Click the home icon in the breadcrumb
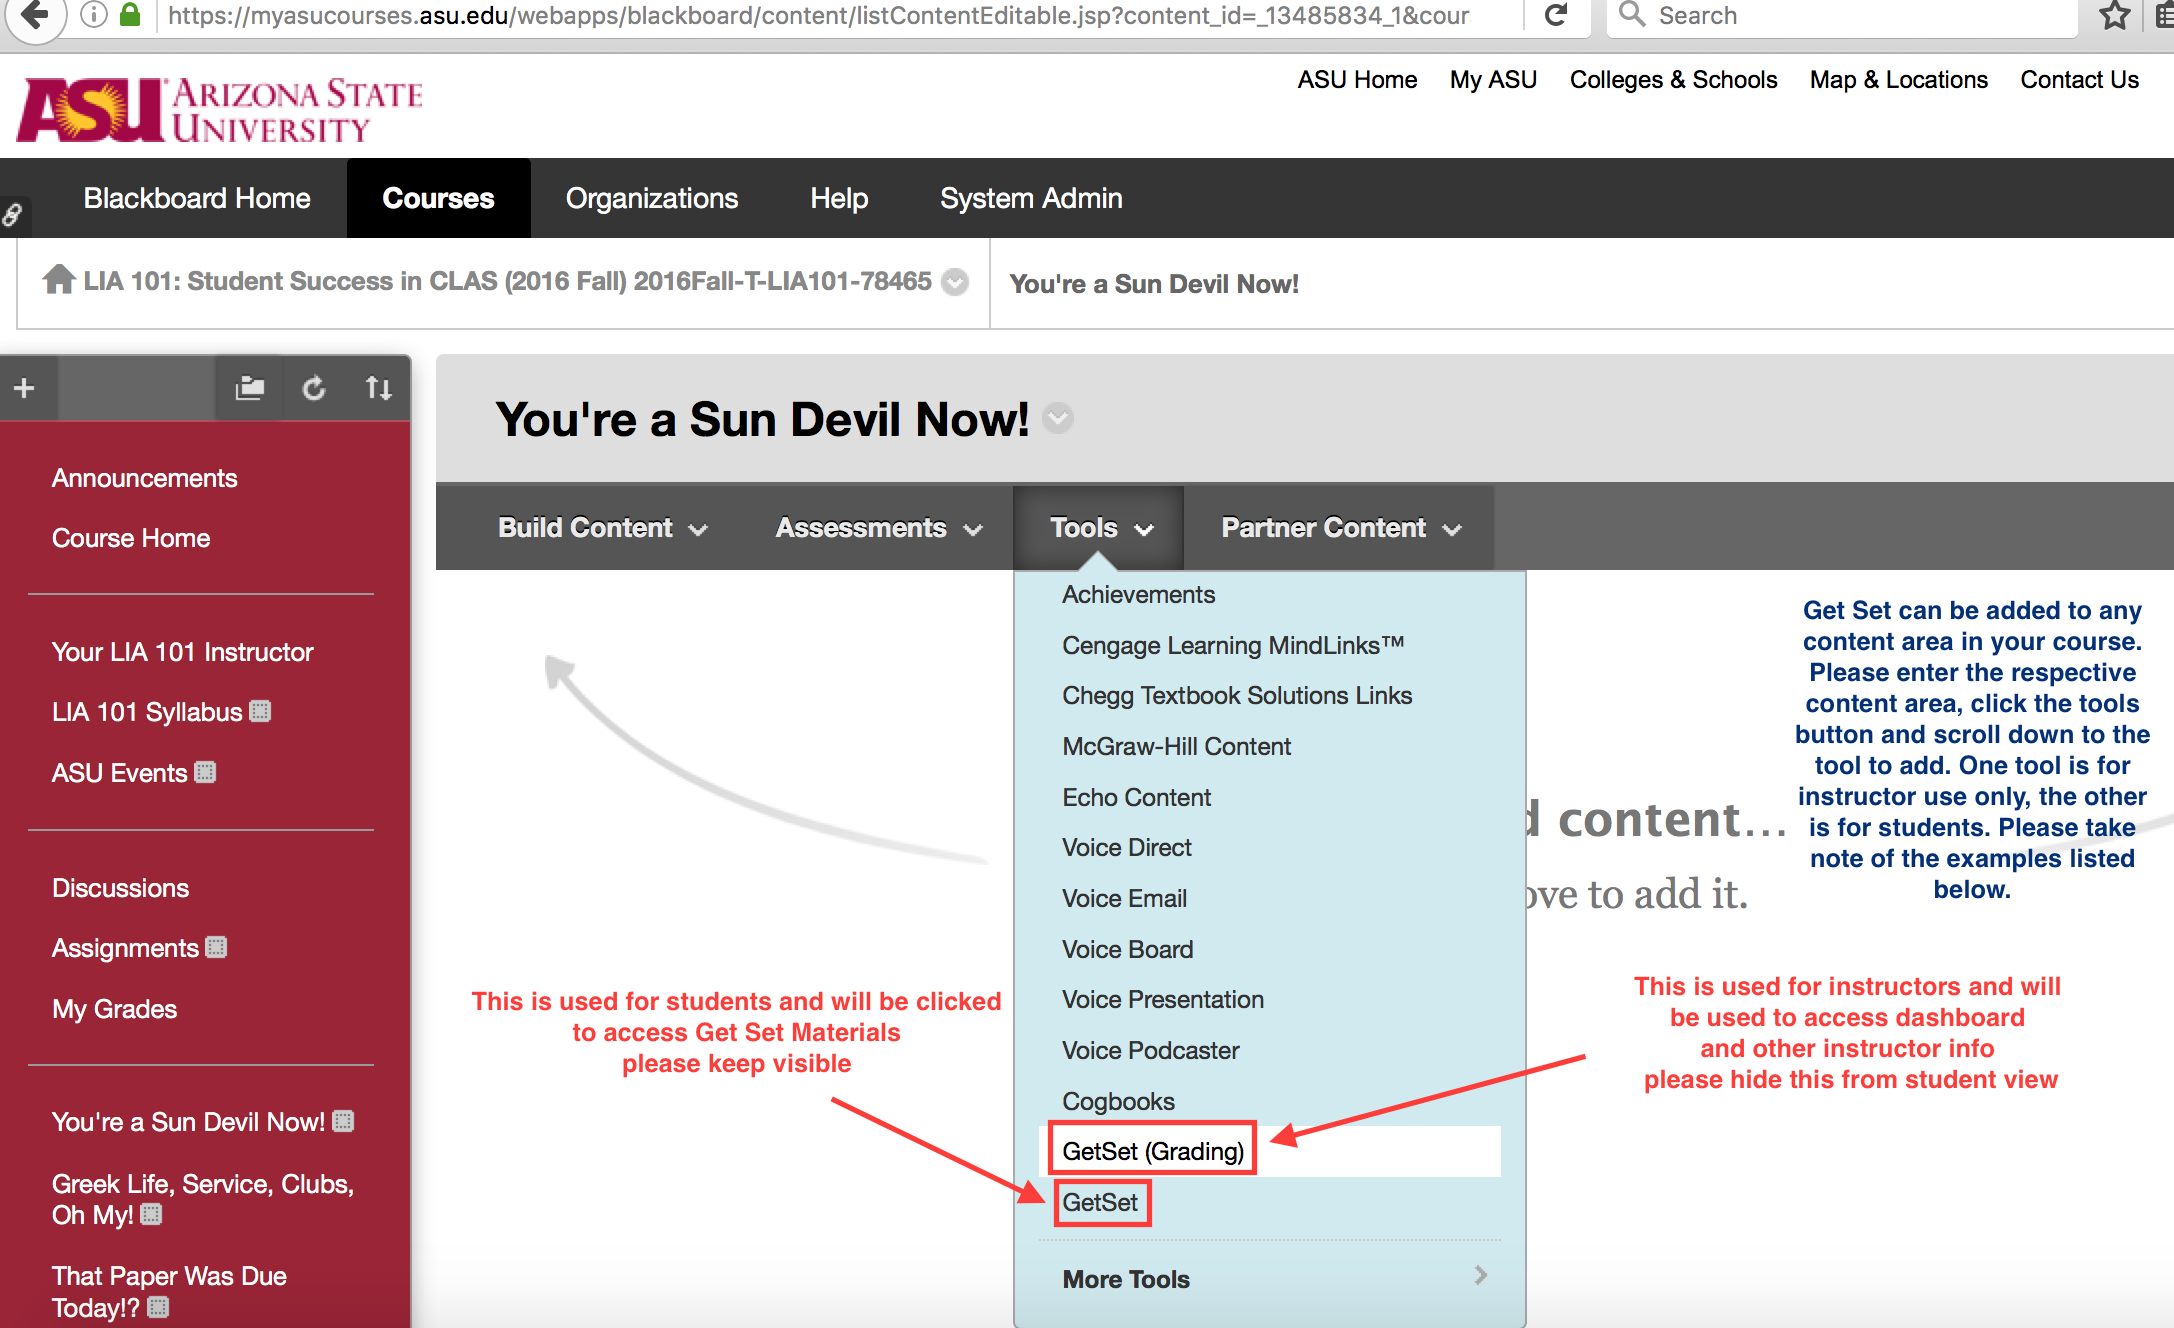Viewport: 2174px width, 1328px height. [59, 279]
